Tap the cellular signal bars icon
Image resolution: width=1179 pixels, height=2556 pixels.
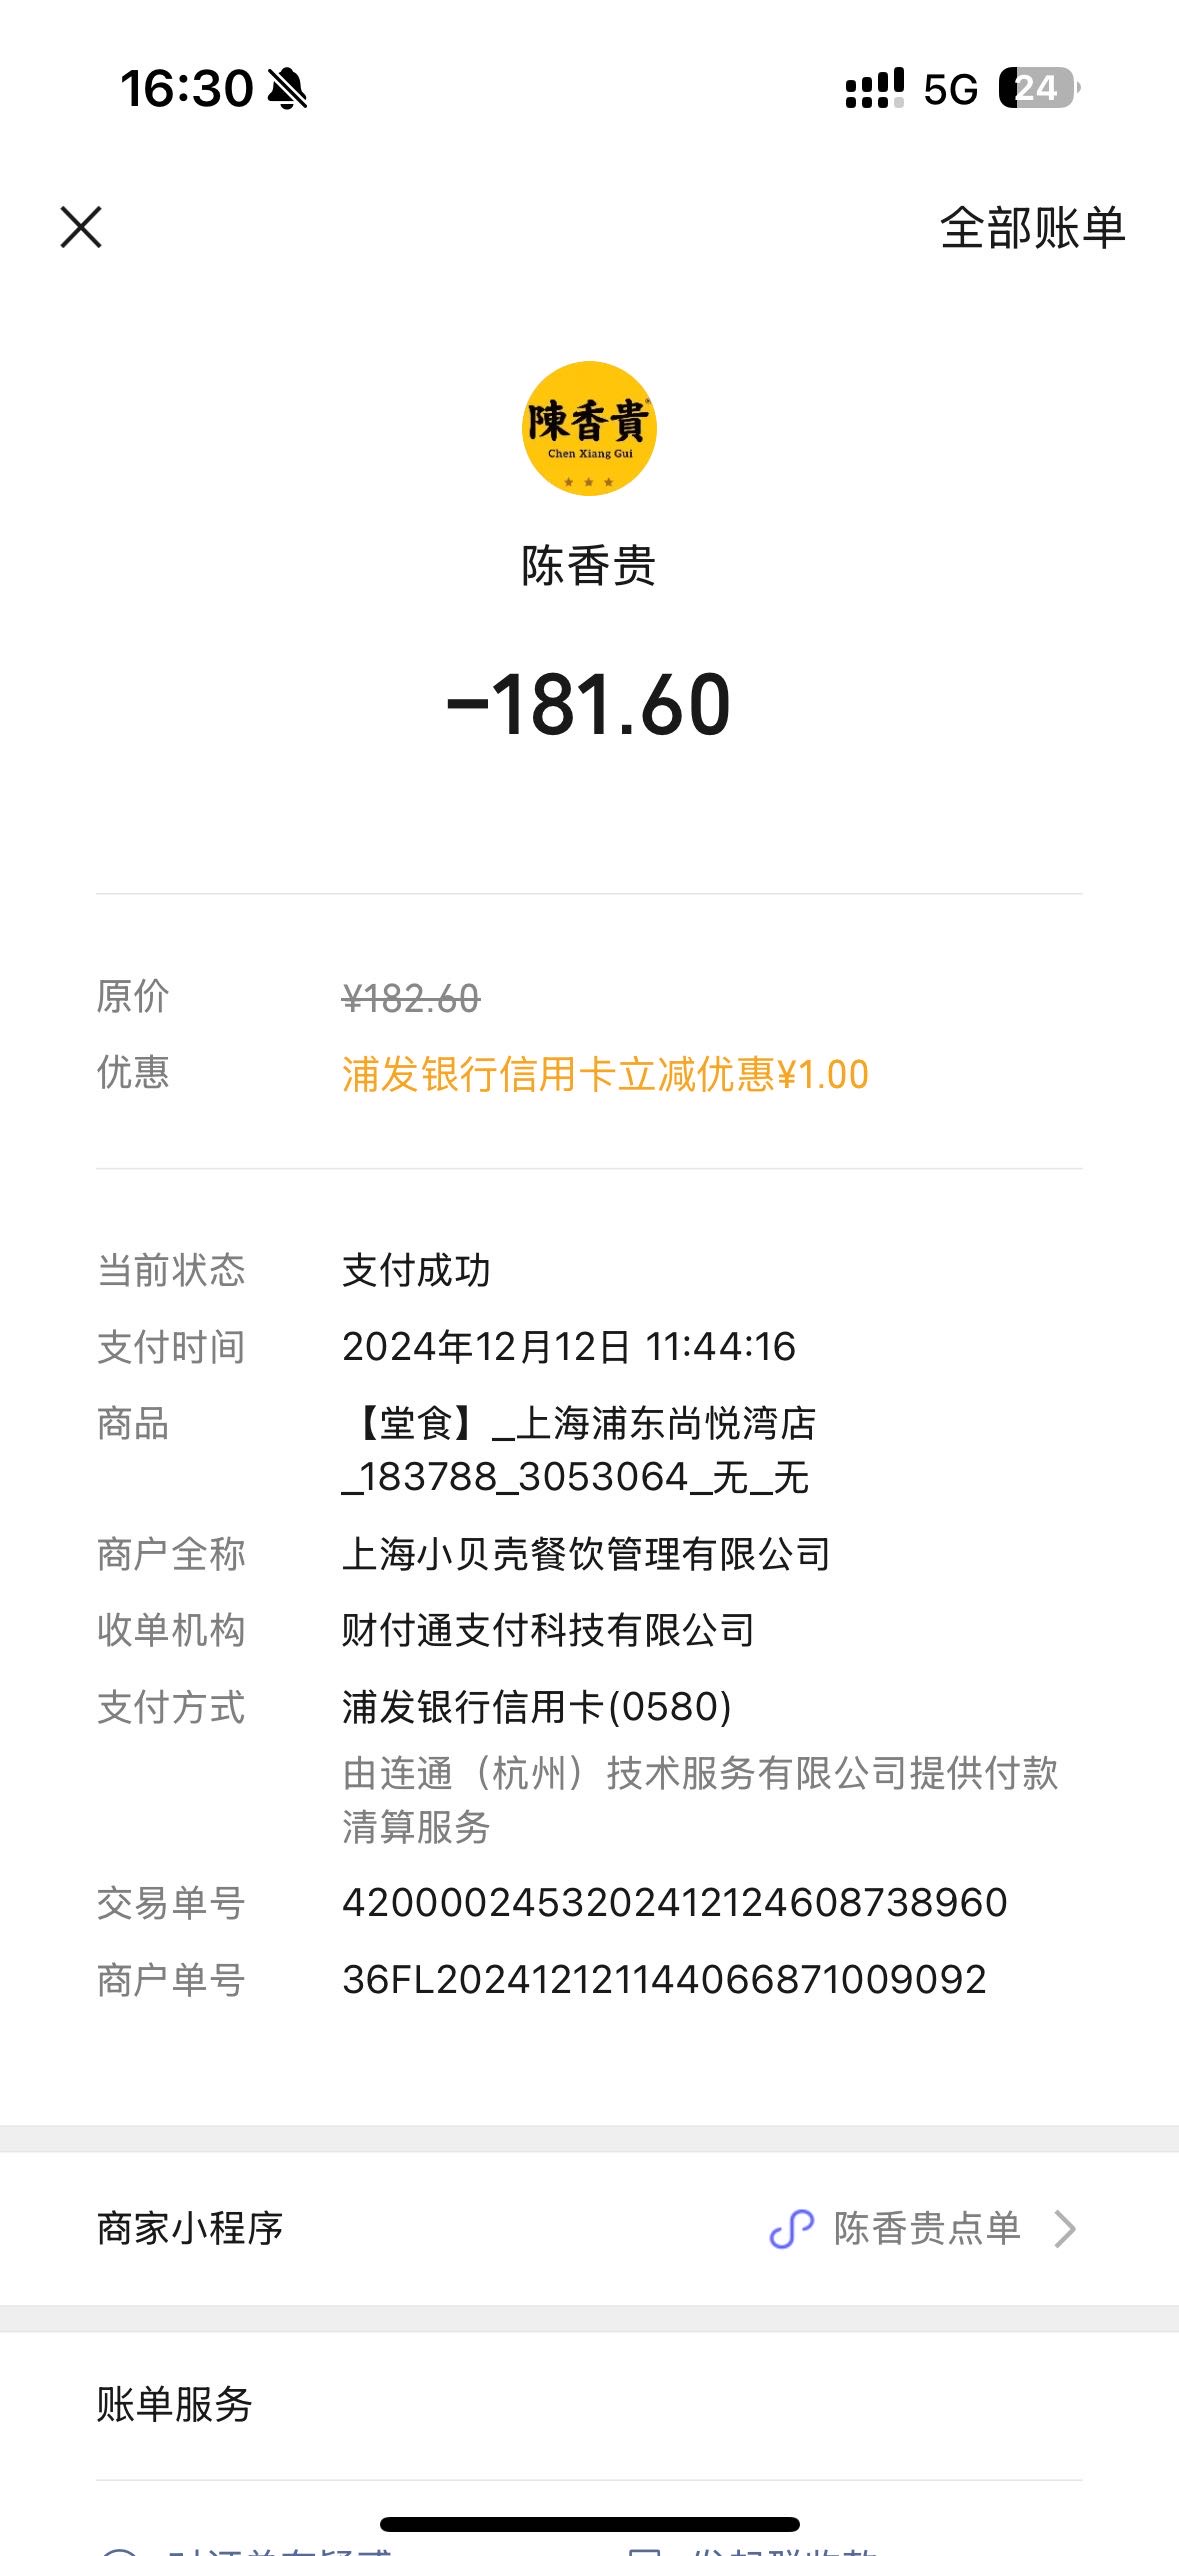(x=875, y=88)
